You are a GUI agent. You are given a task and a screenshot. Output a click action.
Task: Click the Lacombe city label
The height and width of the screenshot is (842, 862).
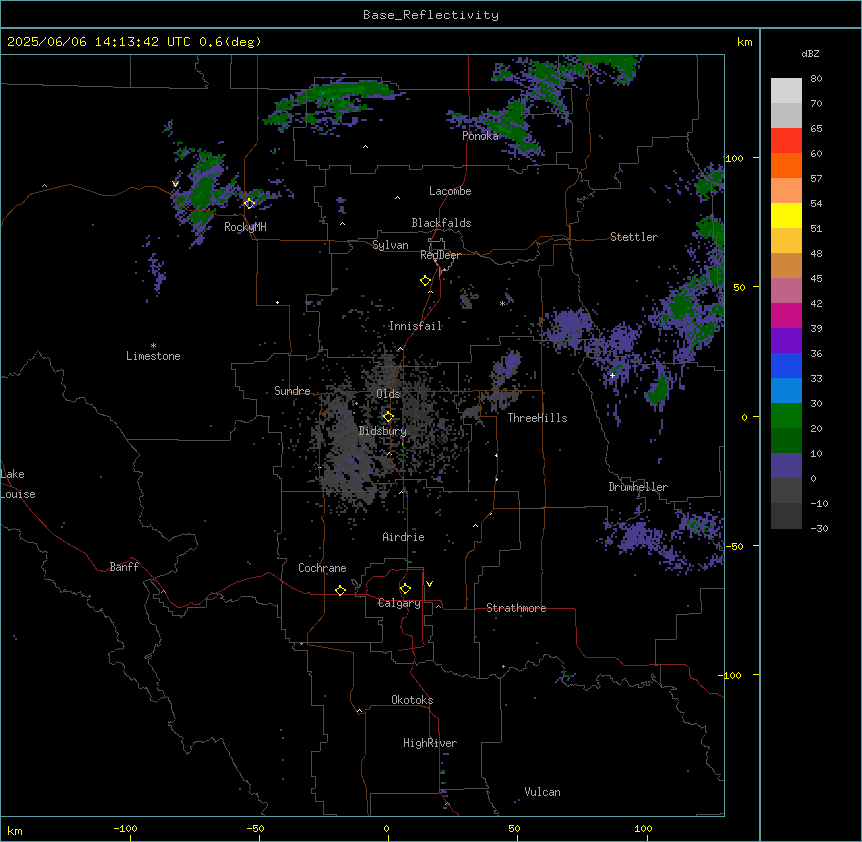(x=450, y=191)
